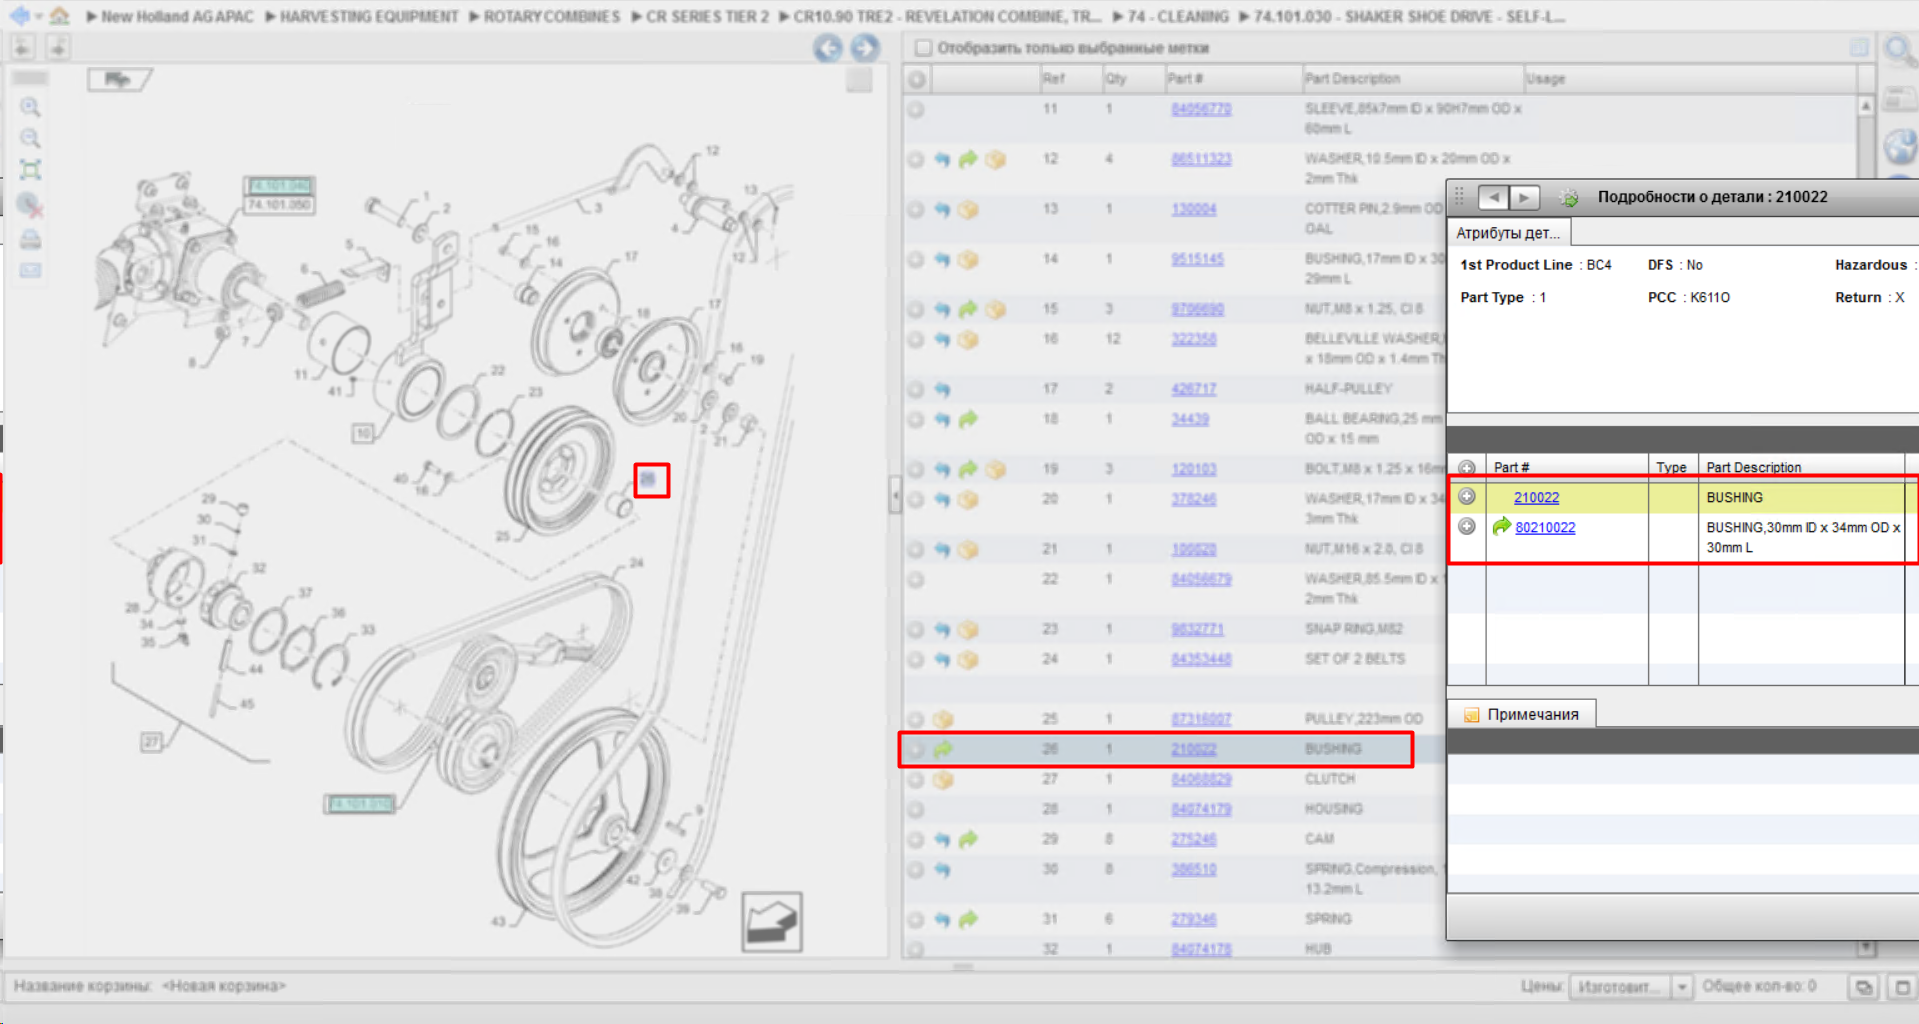The height and width of the screenshot is (1024, 1919).
Task: Click breadcrumb arrow before 74 - CLEANING
Action: point(1119,17)
